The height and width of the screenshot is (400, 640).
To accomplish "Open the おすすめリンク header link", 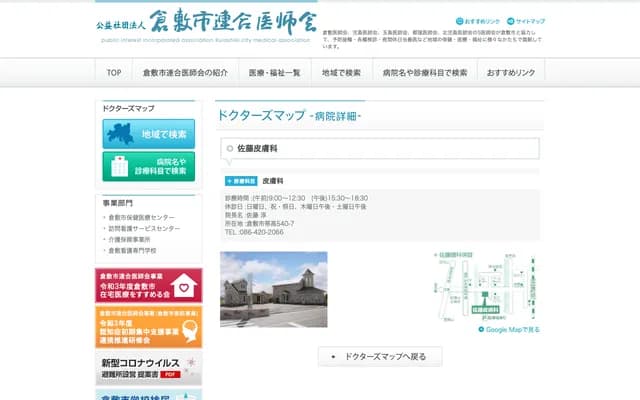I will click(x=479, y=21).
